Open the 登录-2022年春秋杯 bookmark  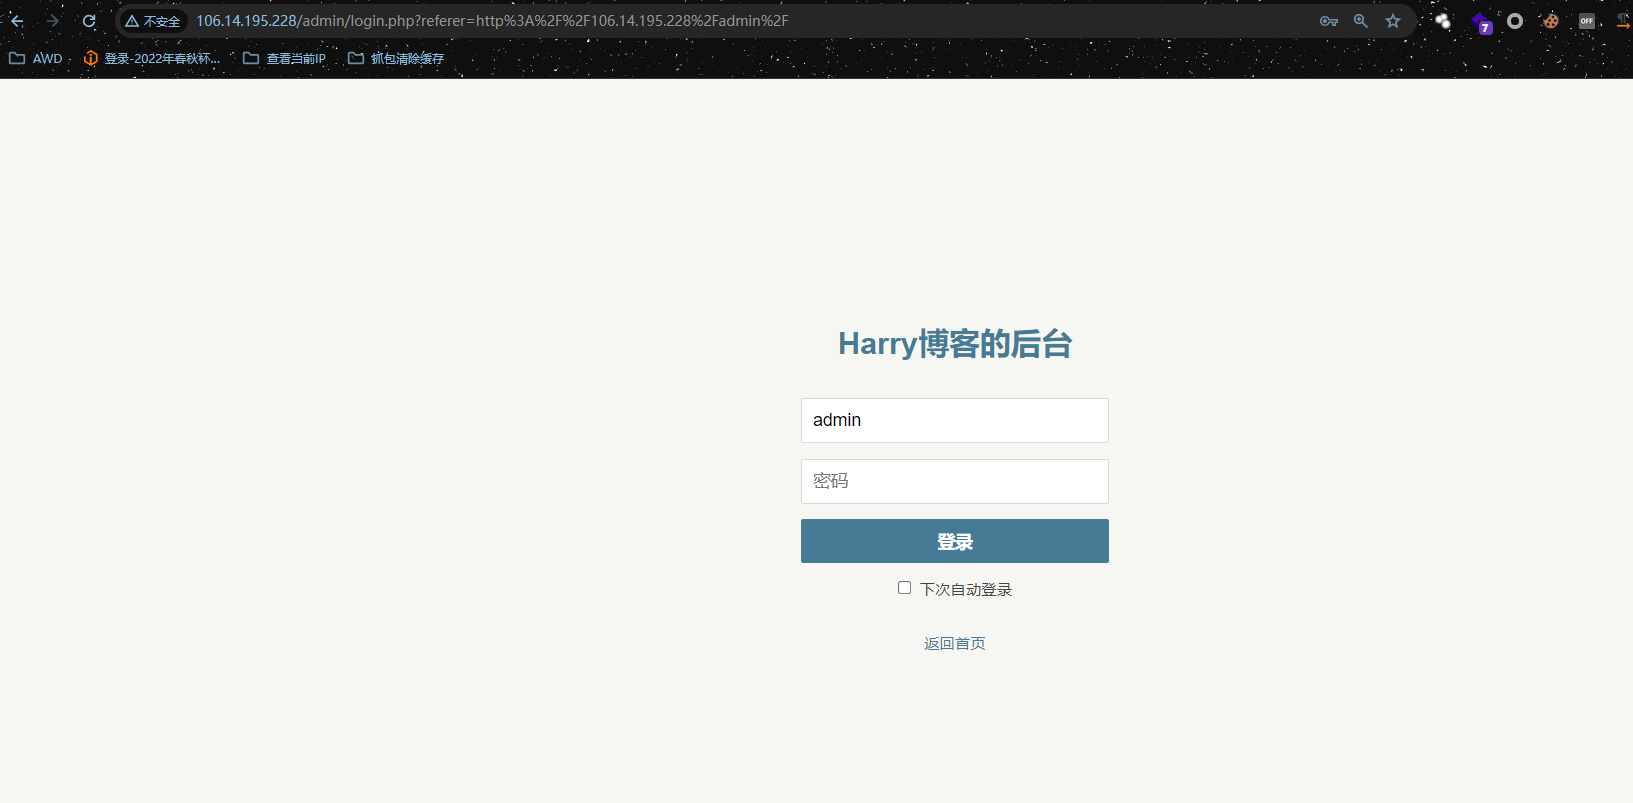[x=152, y=58]
